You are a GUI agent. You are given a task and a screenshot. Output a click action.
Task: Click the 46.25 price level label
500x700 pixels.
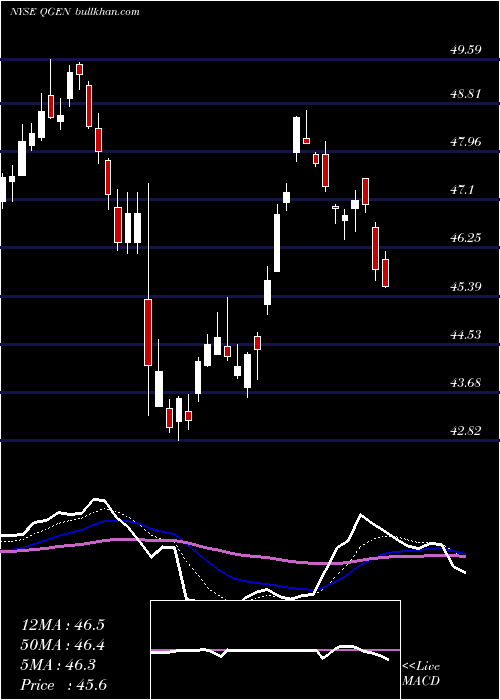[x=465, y=238]
